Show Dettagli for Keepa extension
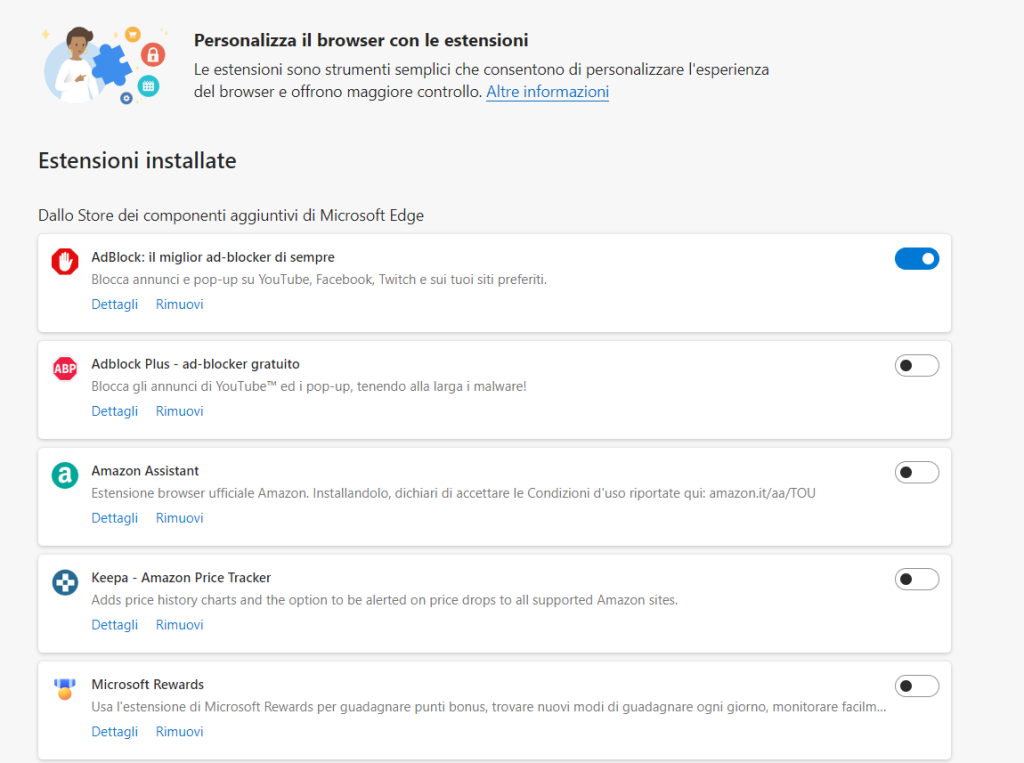This screenshot has height=763, width=1024. (115, 625)
